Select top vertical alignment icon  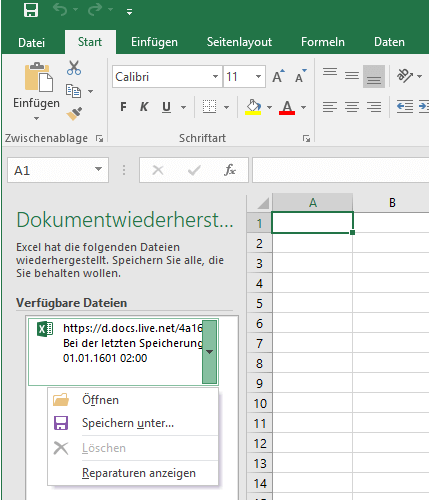click(330, 72)
